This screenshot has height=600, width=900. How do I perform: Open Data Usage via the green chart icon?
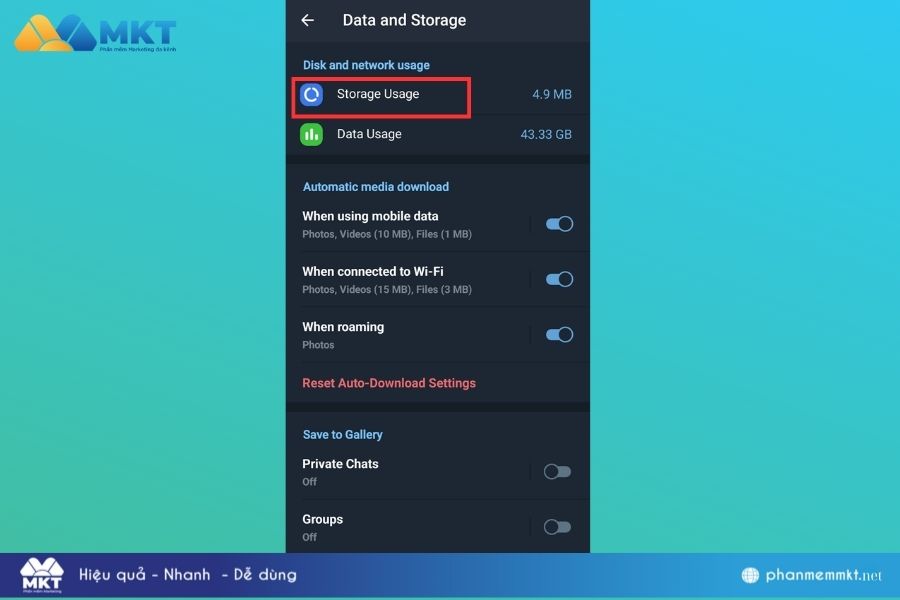(x=311, y=134)
